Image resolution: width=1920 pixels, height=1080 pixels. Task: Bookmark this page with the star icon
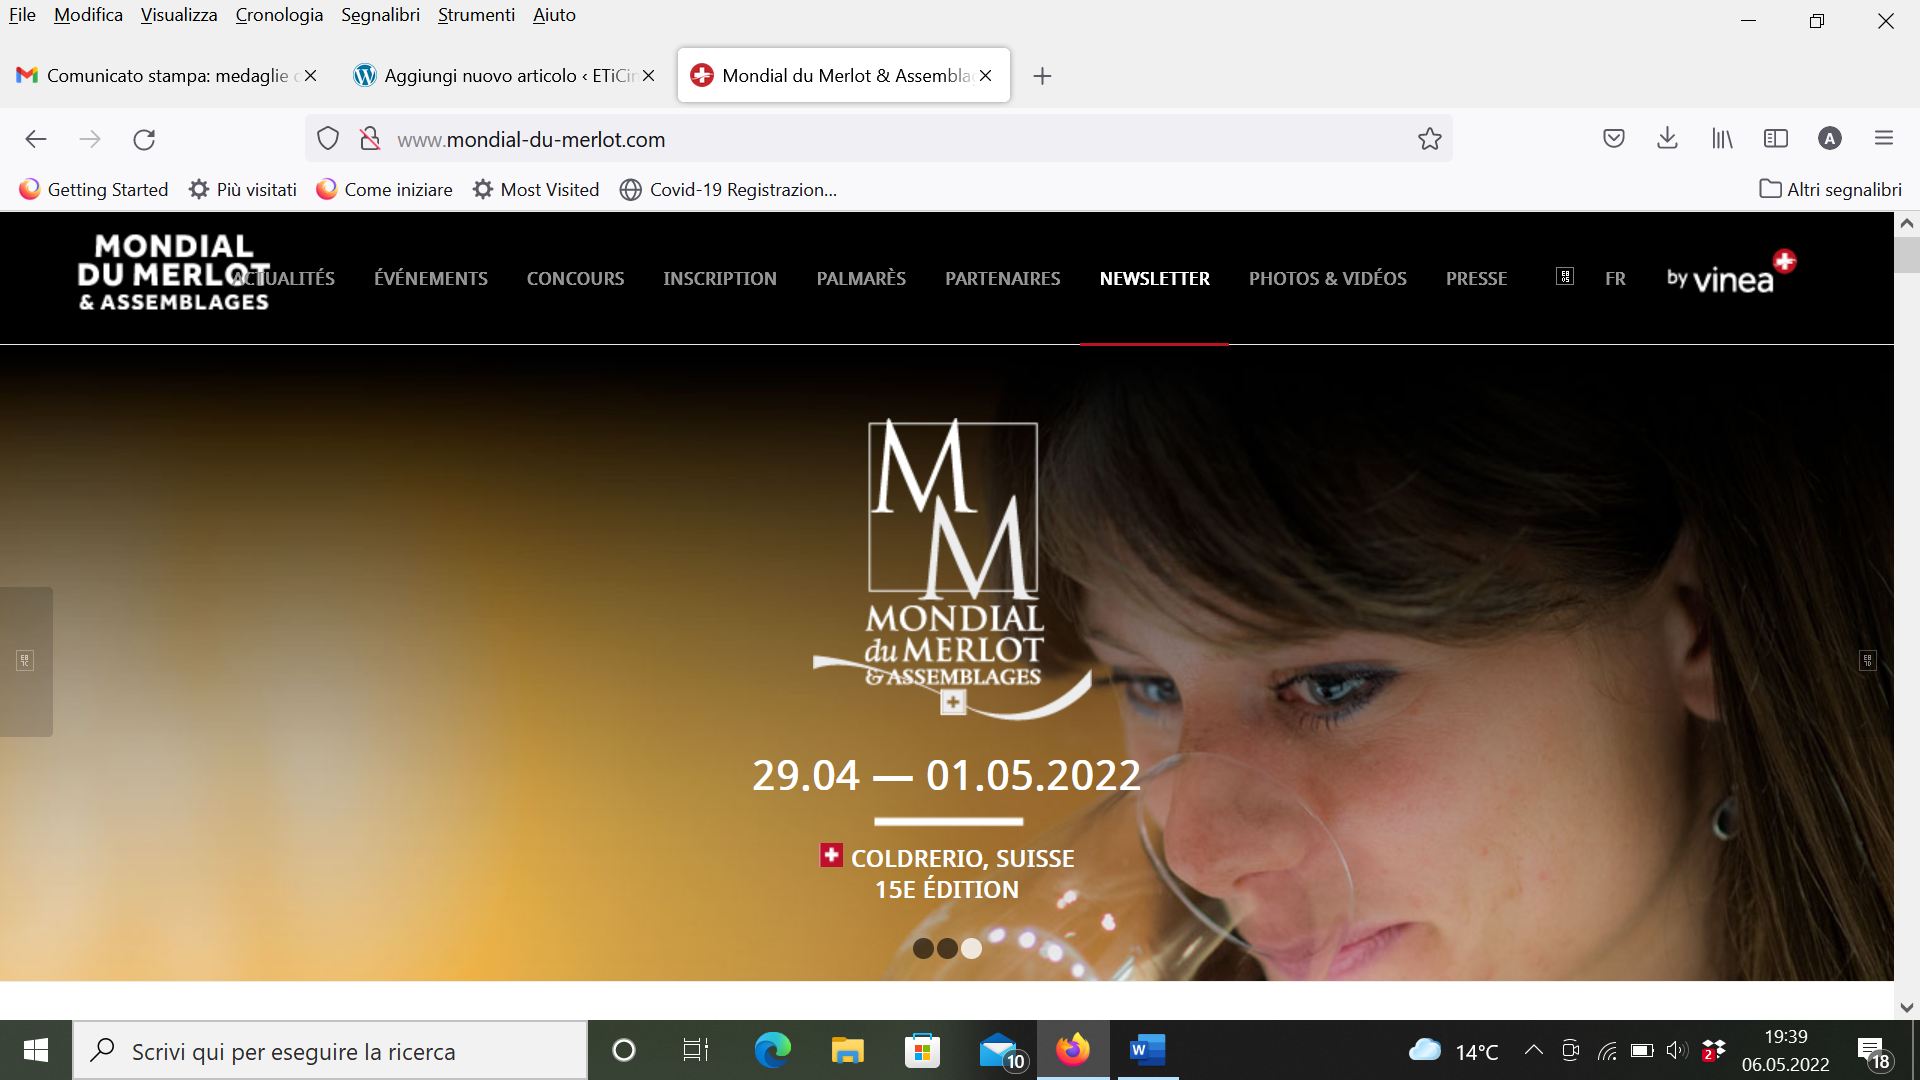[1430, 139]
